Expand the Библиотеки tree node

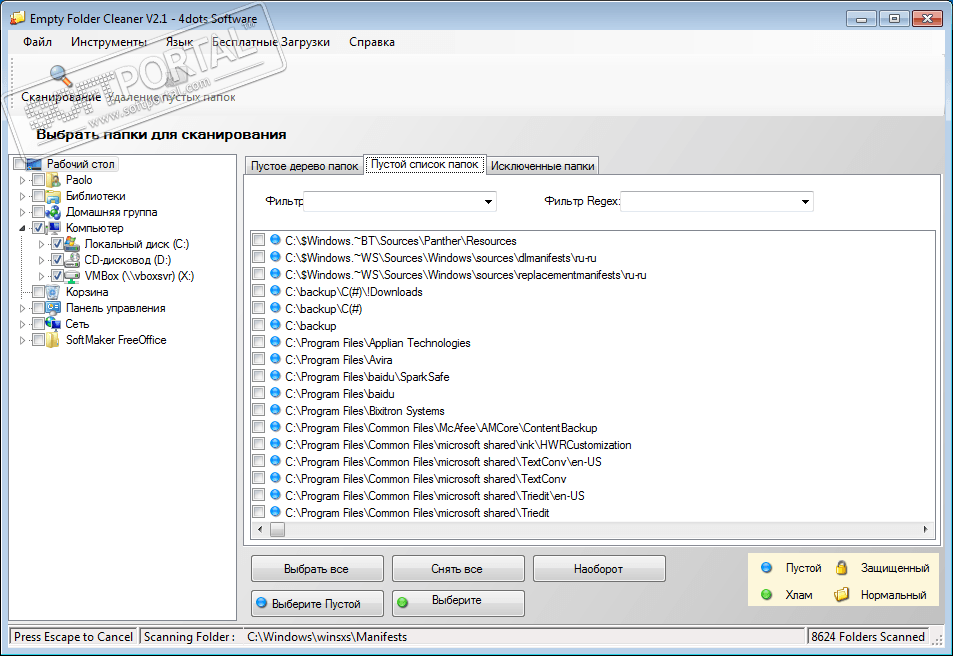point(22,196)
